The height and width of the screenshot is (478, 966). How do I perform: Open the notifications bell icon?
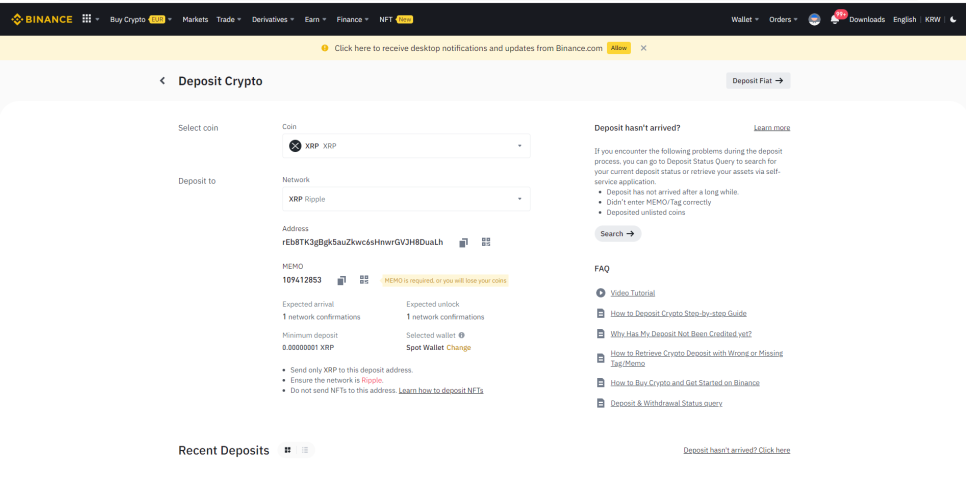click(x=835, y=20)
